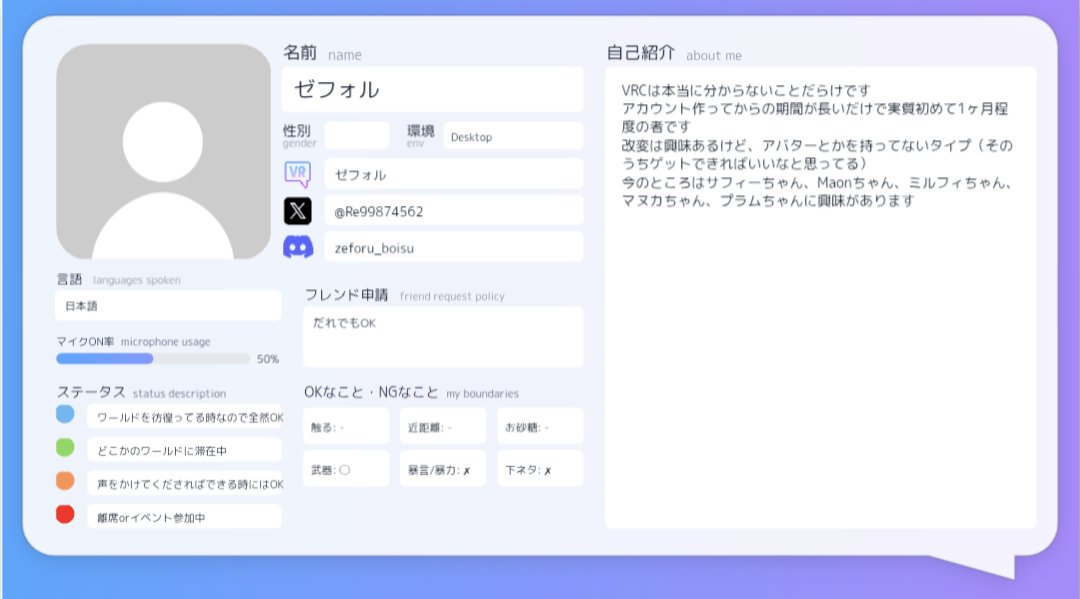Click the name field showing ゼフォル

tap(433, 90)
